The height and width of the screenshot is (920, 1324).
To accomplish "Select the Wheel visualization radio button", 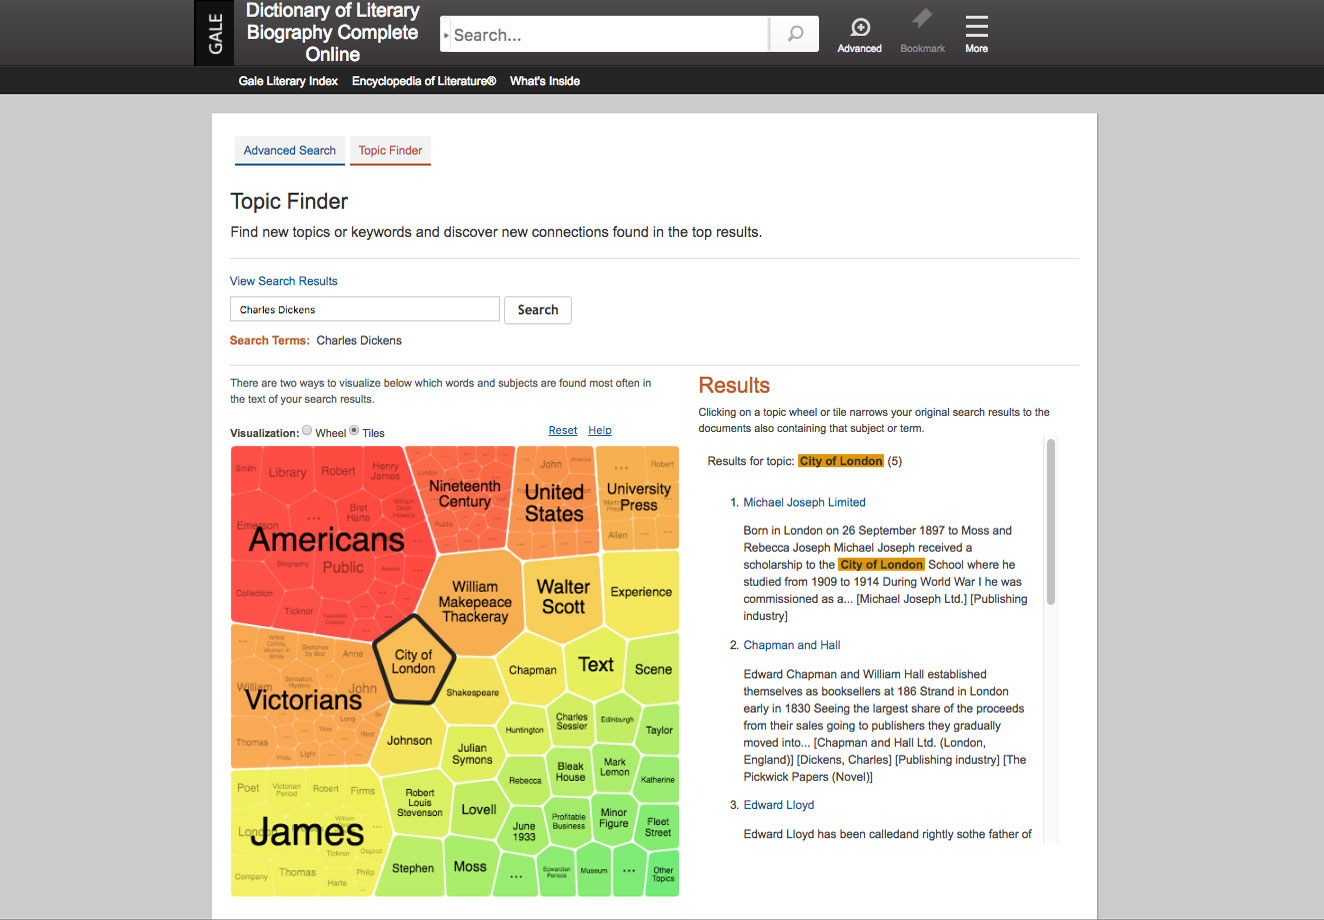I will [307, 431].
